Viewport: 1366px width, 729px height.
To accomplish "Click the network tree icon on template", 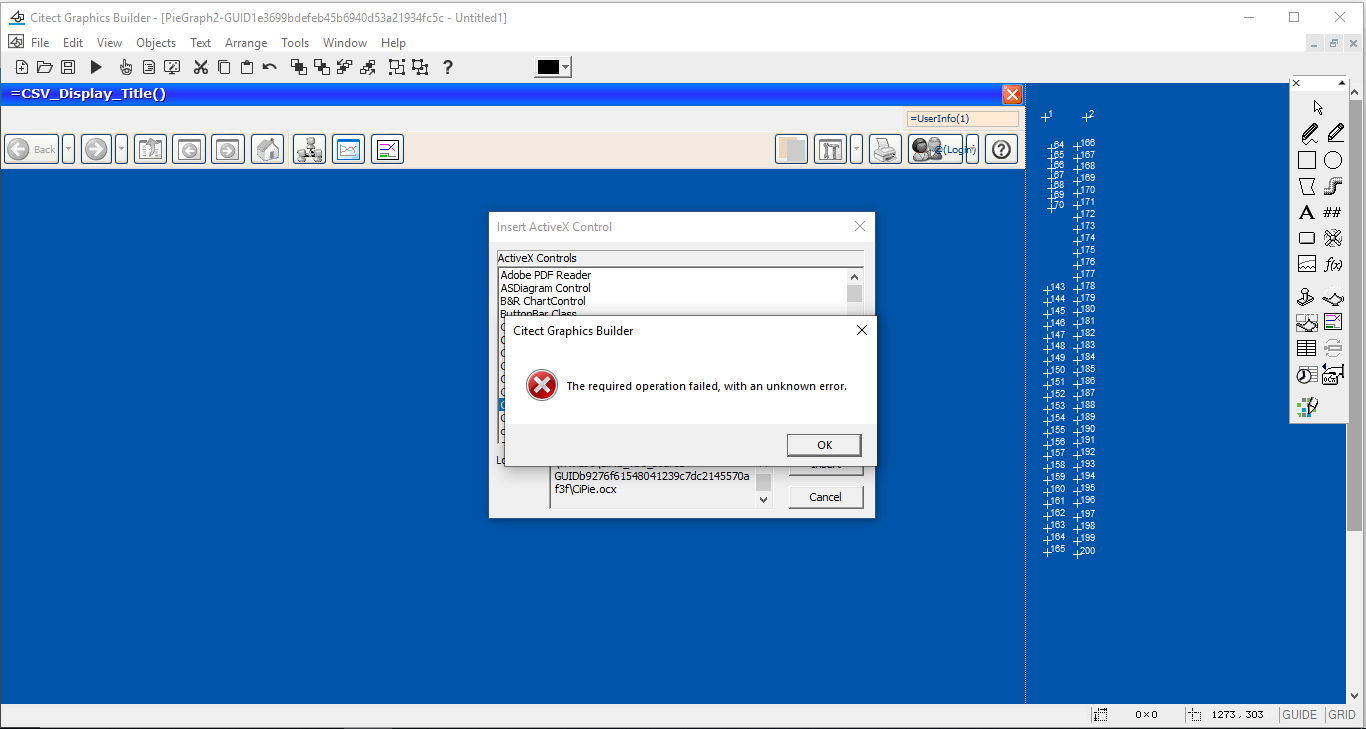I will click(x=309, y=149).
